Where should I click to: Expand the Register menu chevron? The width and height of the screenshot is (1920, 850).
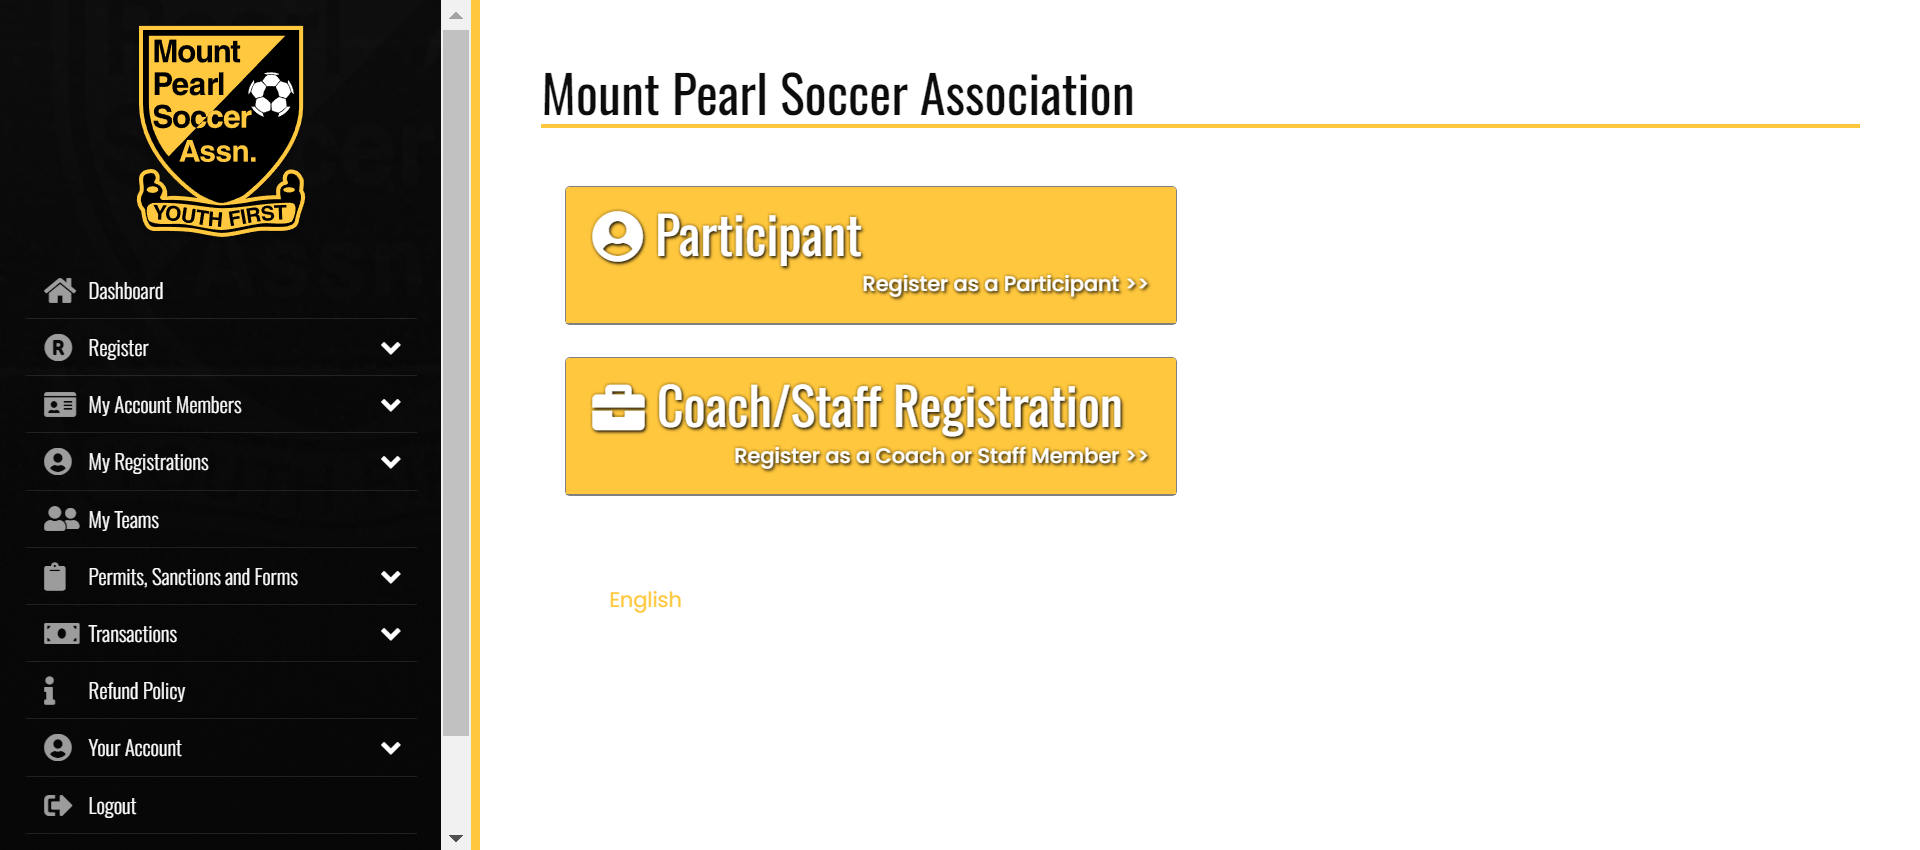click(391, 348)
